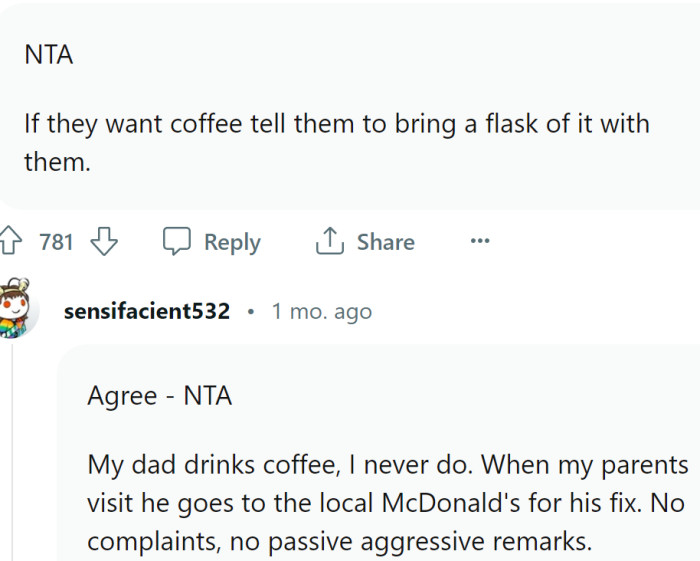Upvote the flask of coffee comment
Screen dimensions: 700x561
(x=11, y=241)
